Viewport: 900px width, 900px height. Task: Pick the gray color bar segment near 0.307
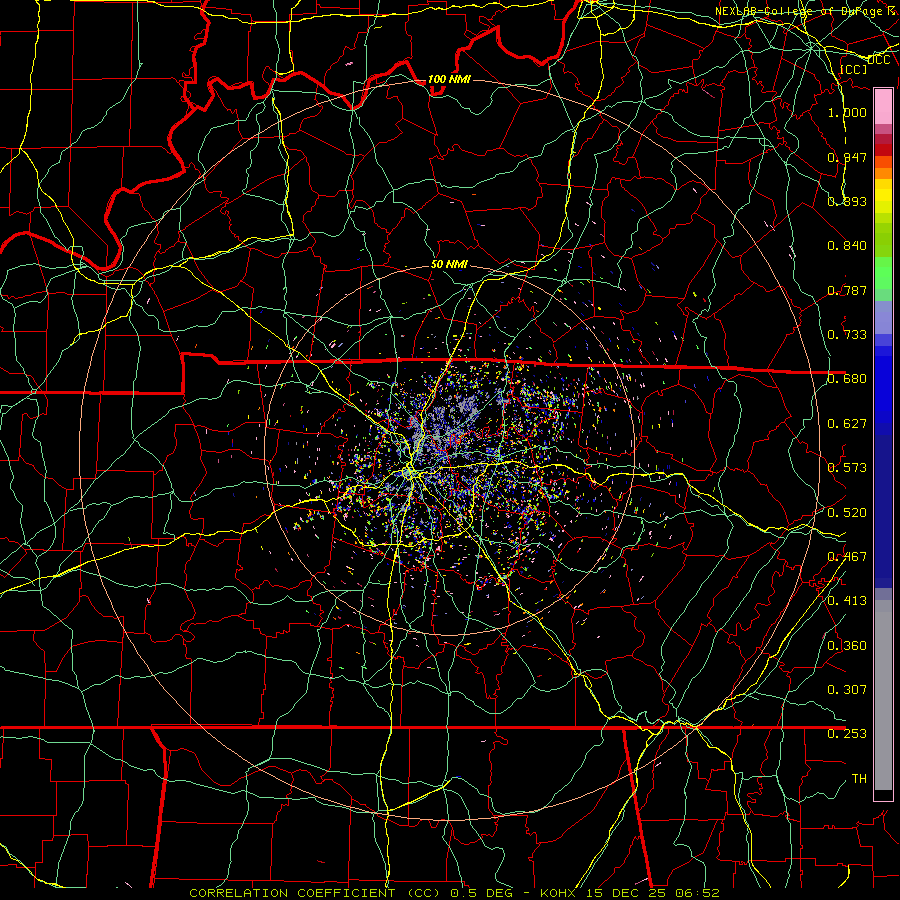click(x=883, y=695)
